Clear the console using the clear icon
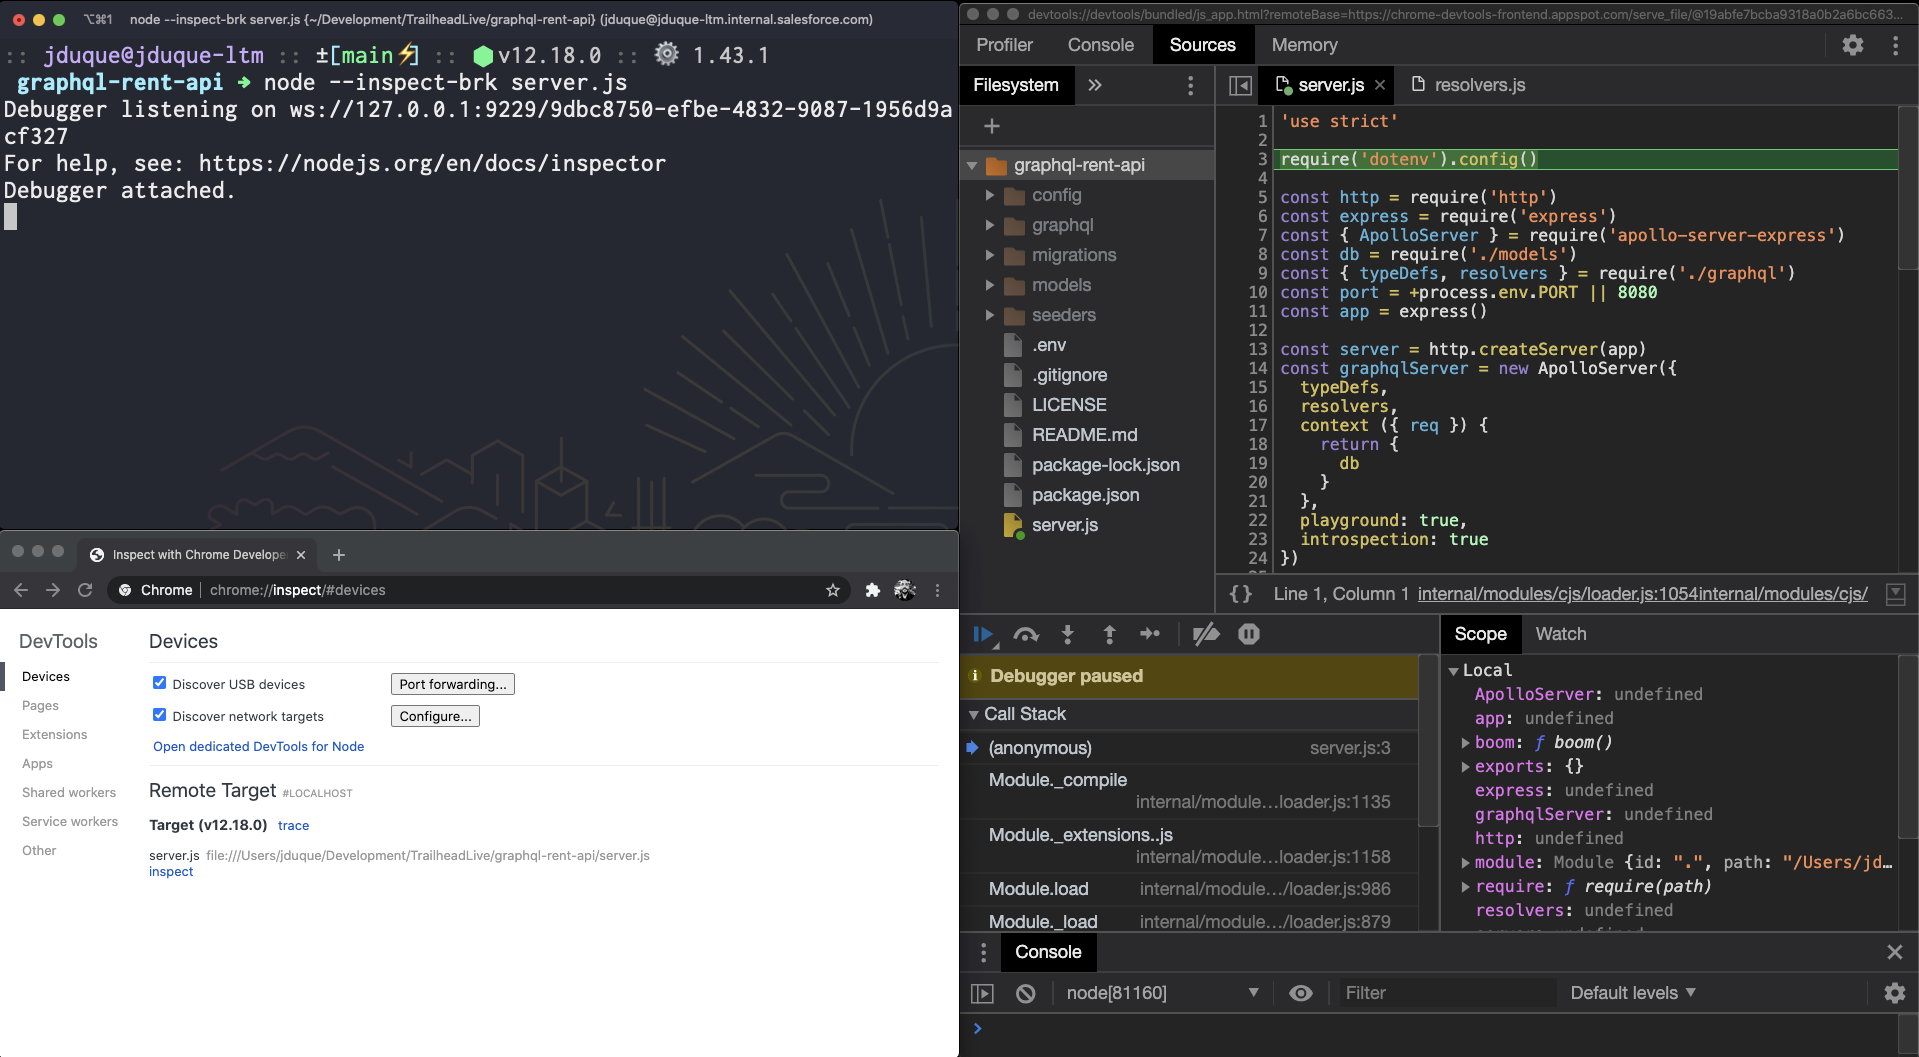The height and width of the screenshot is (1057, 1919). click(1025, 993)
